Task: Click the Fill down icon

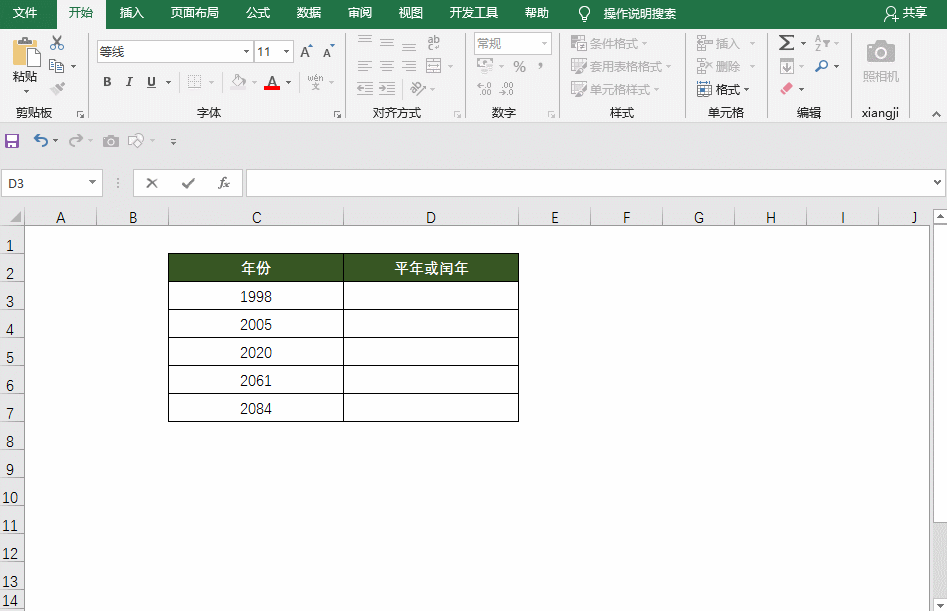Action: click(787, 66)
